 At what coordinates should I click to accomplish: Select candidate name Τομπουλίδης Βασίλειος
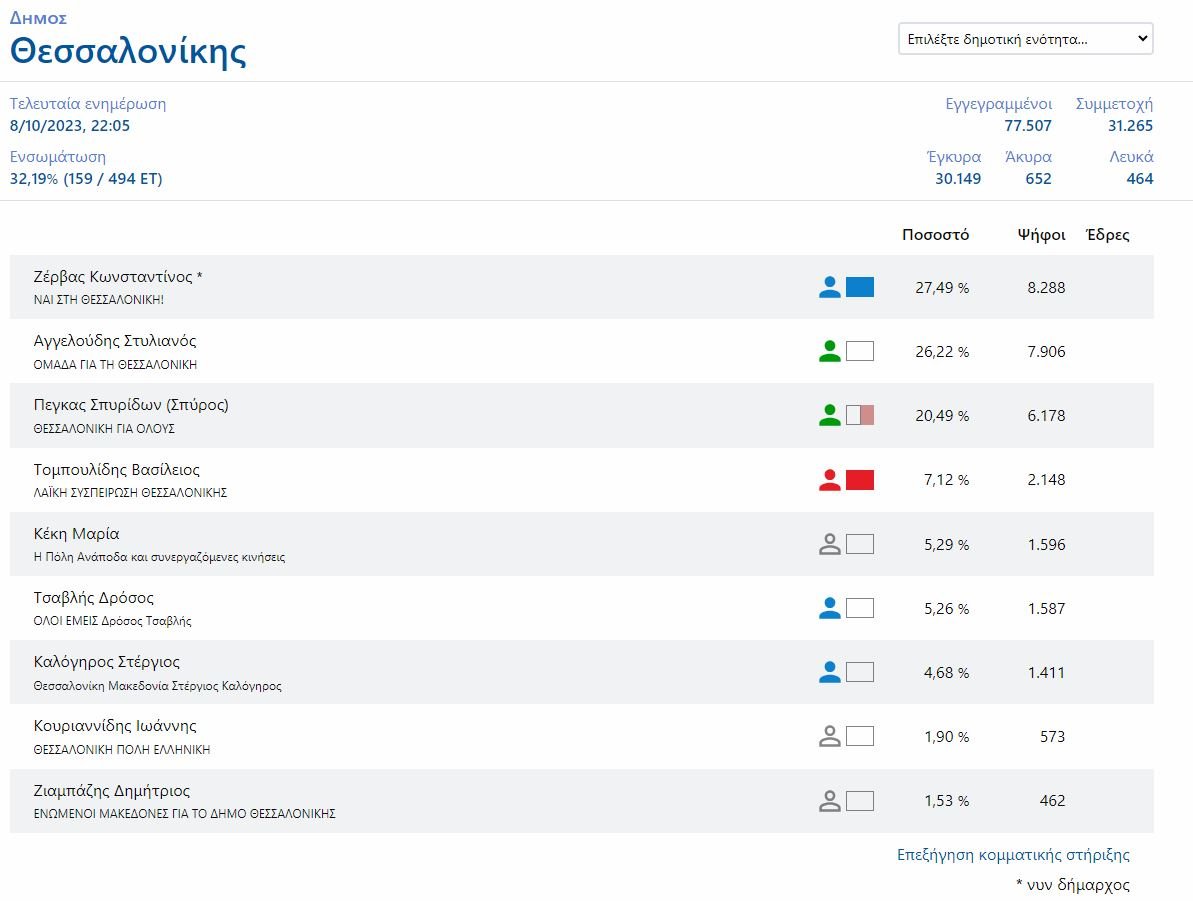pos(116,469)
